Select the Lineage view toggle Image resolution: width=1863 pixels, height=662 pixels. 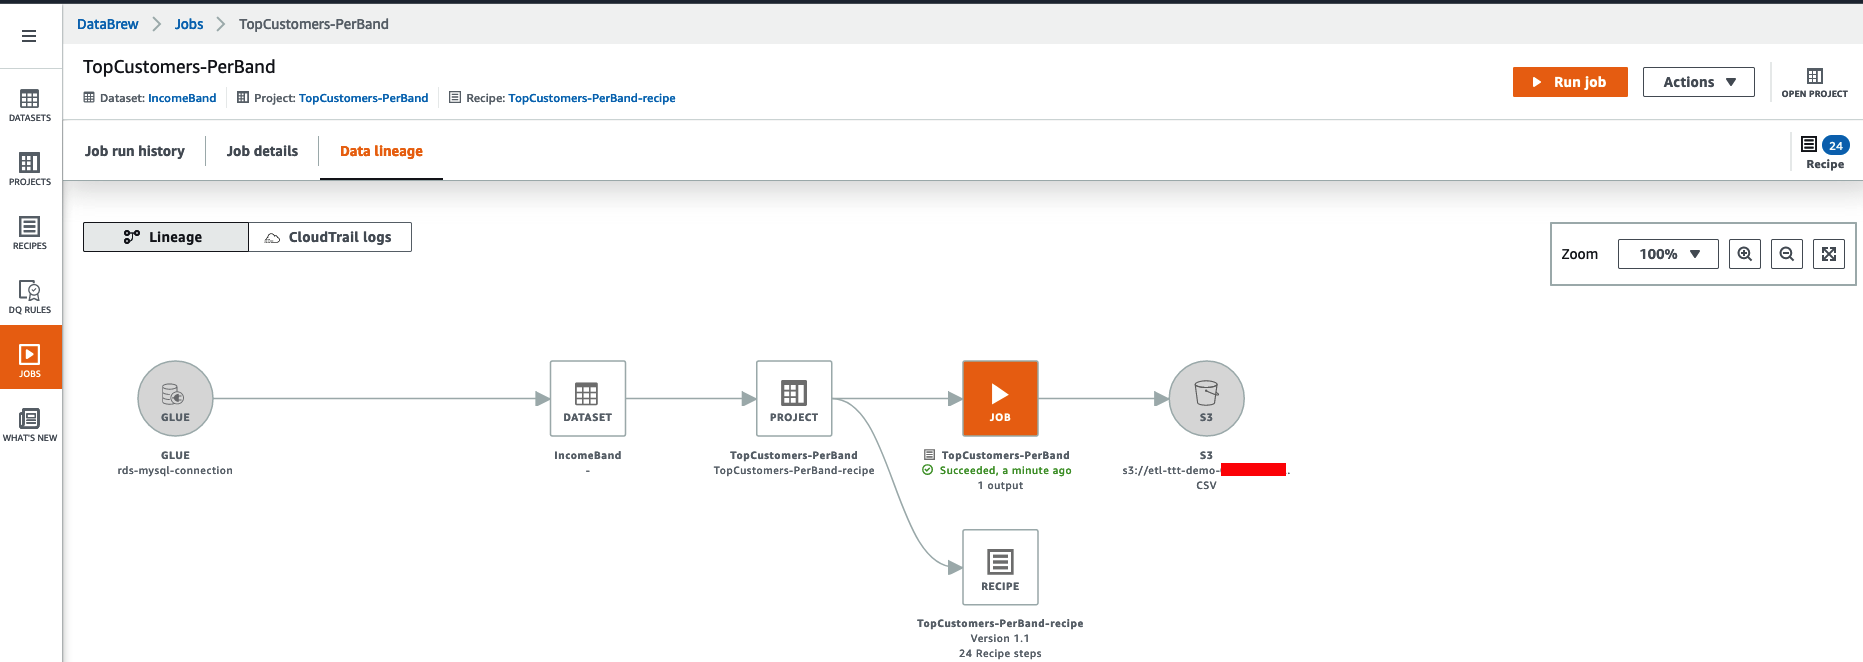coord(166,237)
